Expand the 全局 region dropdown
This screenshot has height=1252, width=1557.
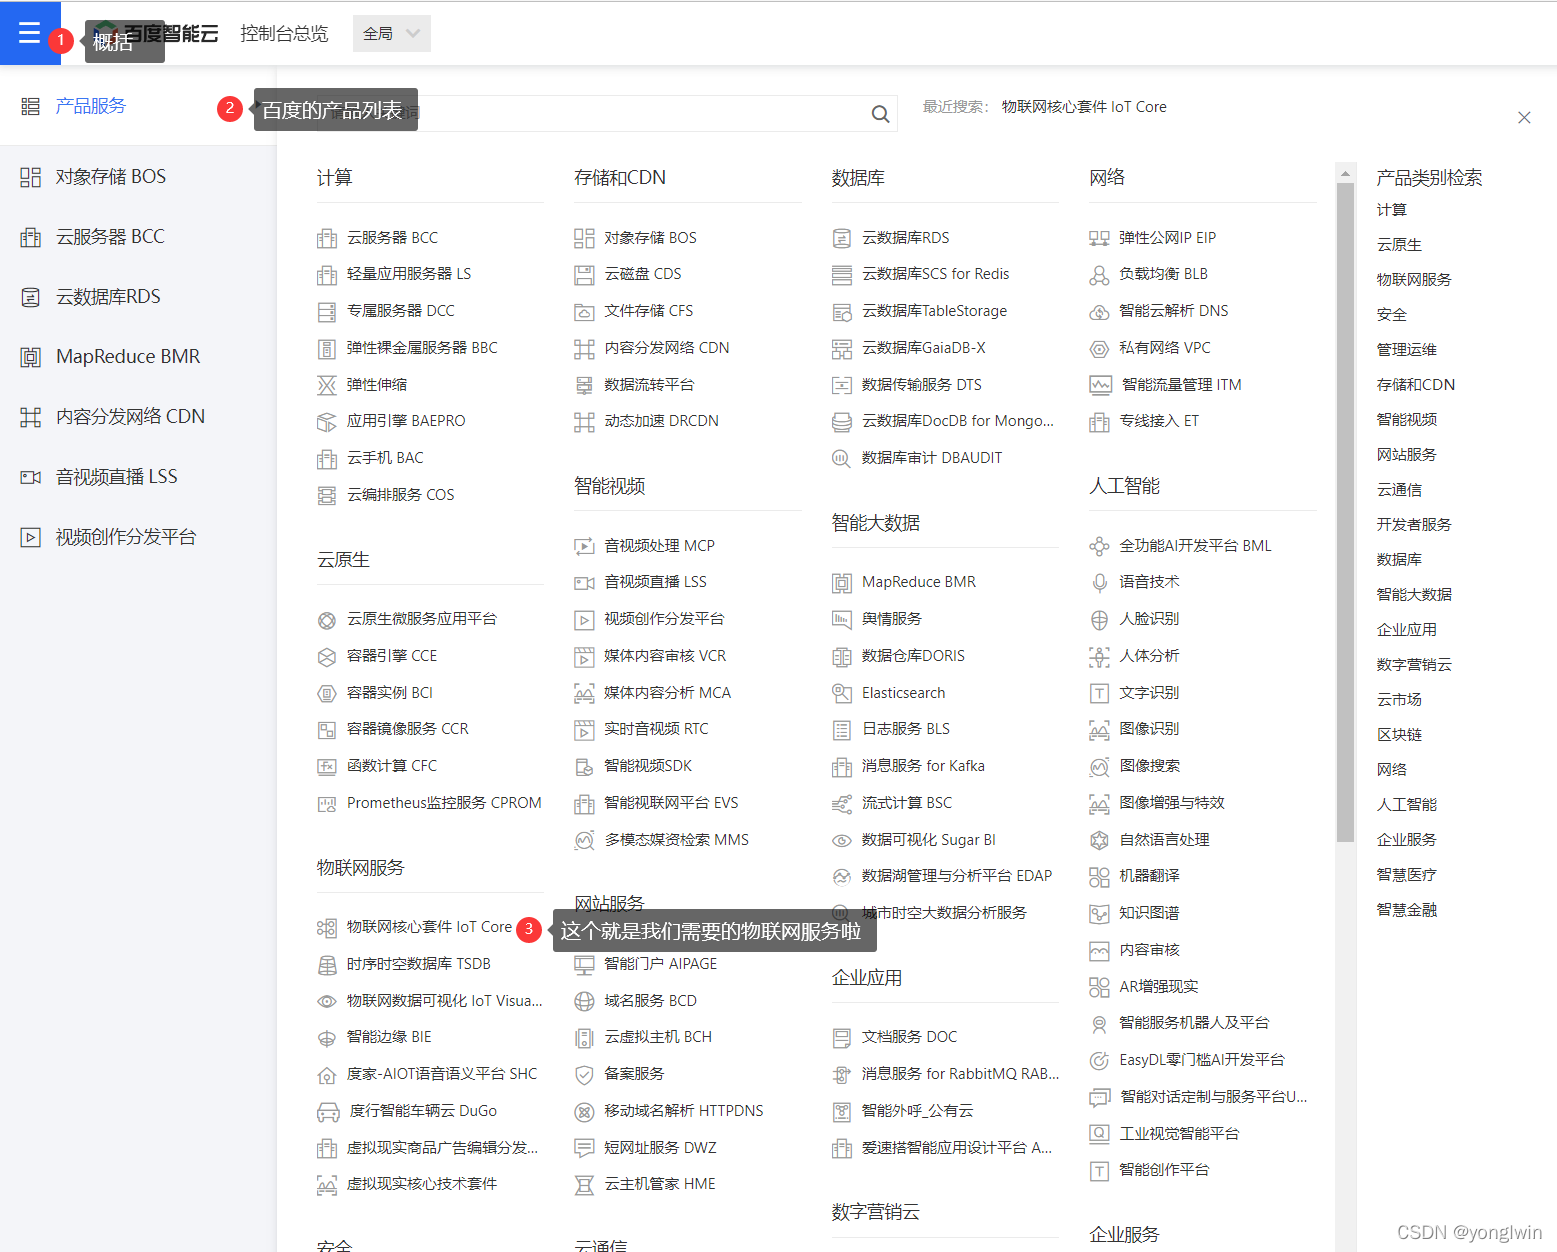pos(392,33)
